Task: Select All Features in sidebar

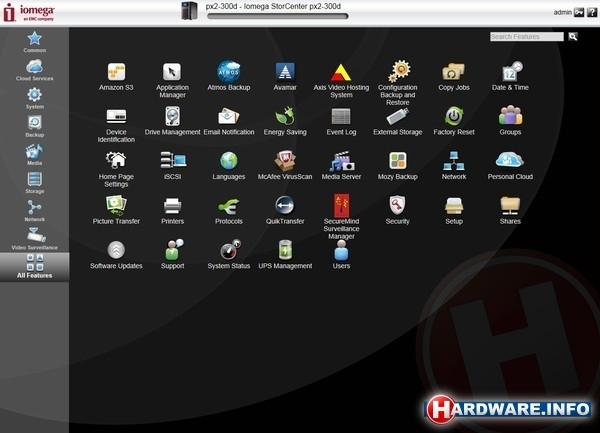Action: point(34,267)
